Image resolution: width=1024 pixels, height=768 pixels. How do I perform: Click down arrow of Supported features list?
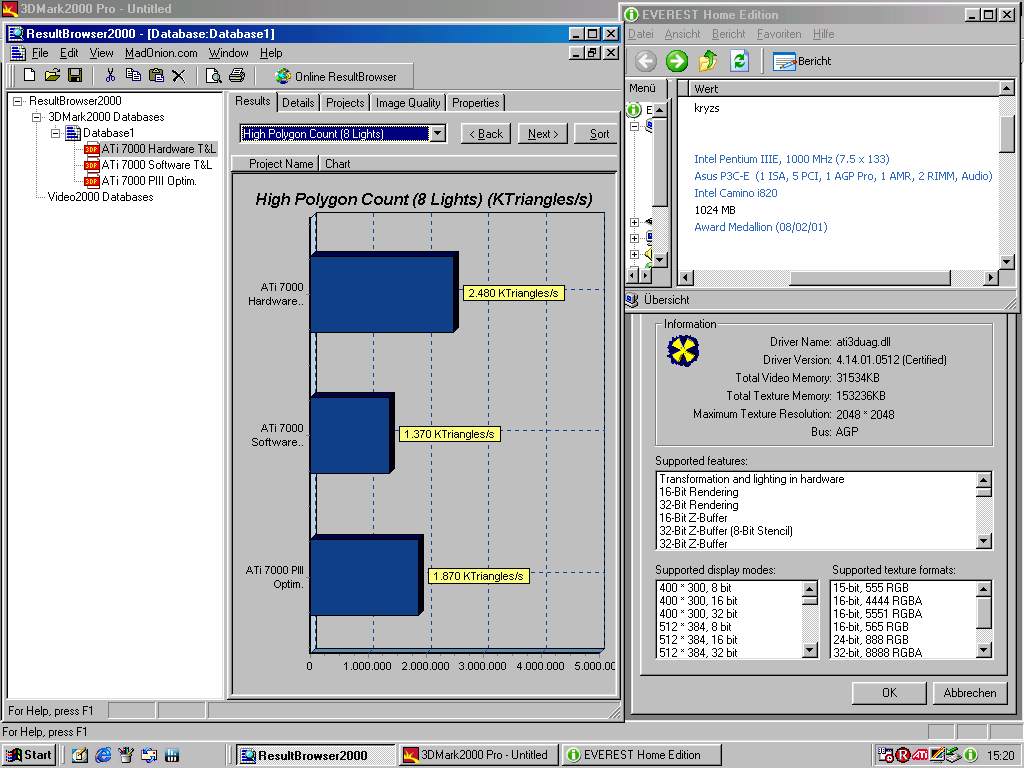pyautogui.click(x=984, y=541)
